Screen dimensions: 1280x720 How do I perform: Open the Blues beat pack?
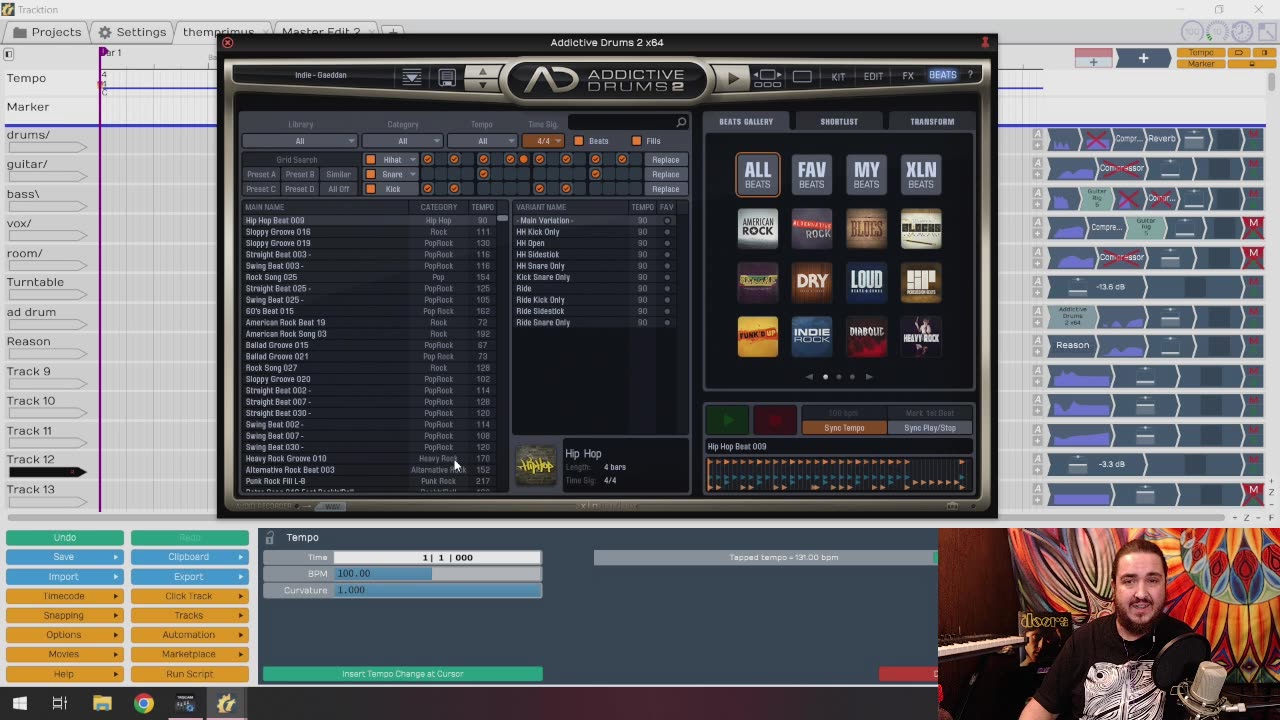click(x=866, y=229)
